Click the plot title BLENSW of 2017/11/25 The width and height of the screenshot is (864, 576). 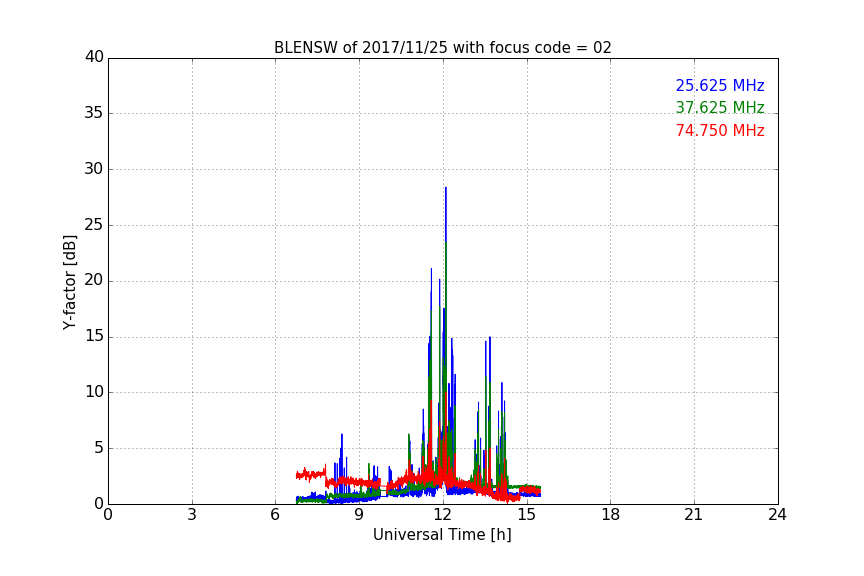pyautogui.click(x=442, y=48)
